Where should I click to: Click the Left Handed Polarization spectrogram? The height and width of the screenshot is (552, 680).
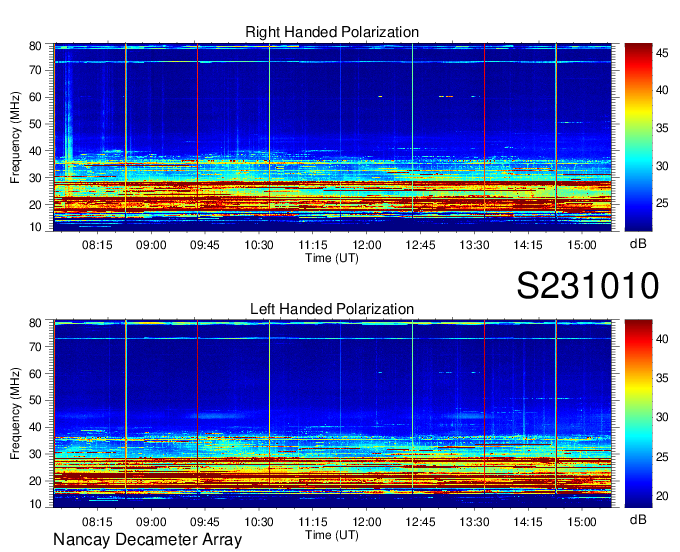(332, 414)
